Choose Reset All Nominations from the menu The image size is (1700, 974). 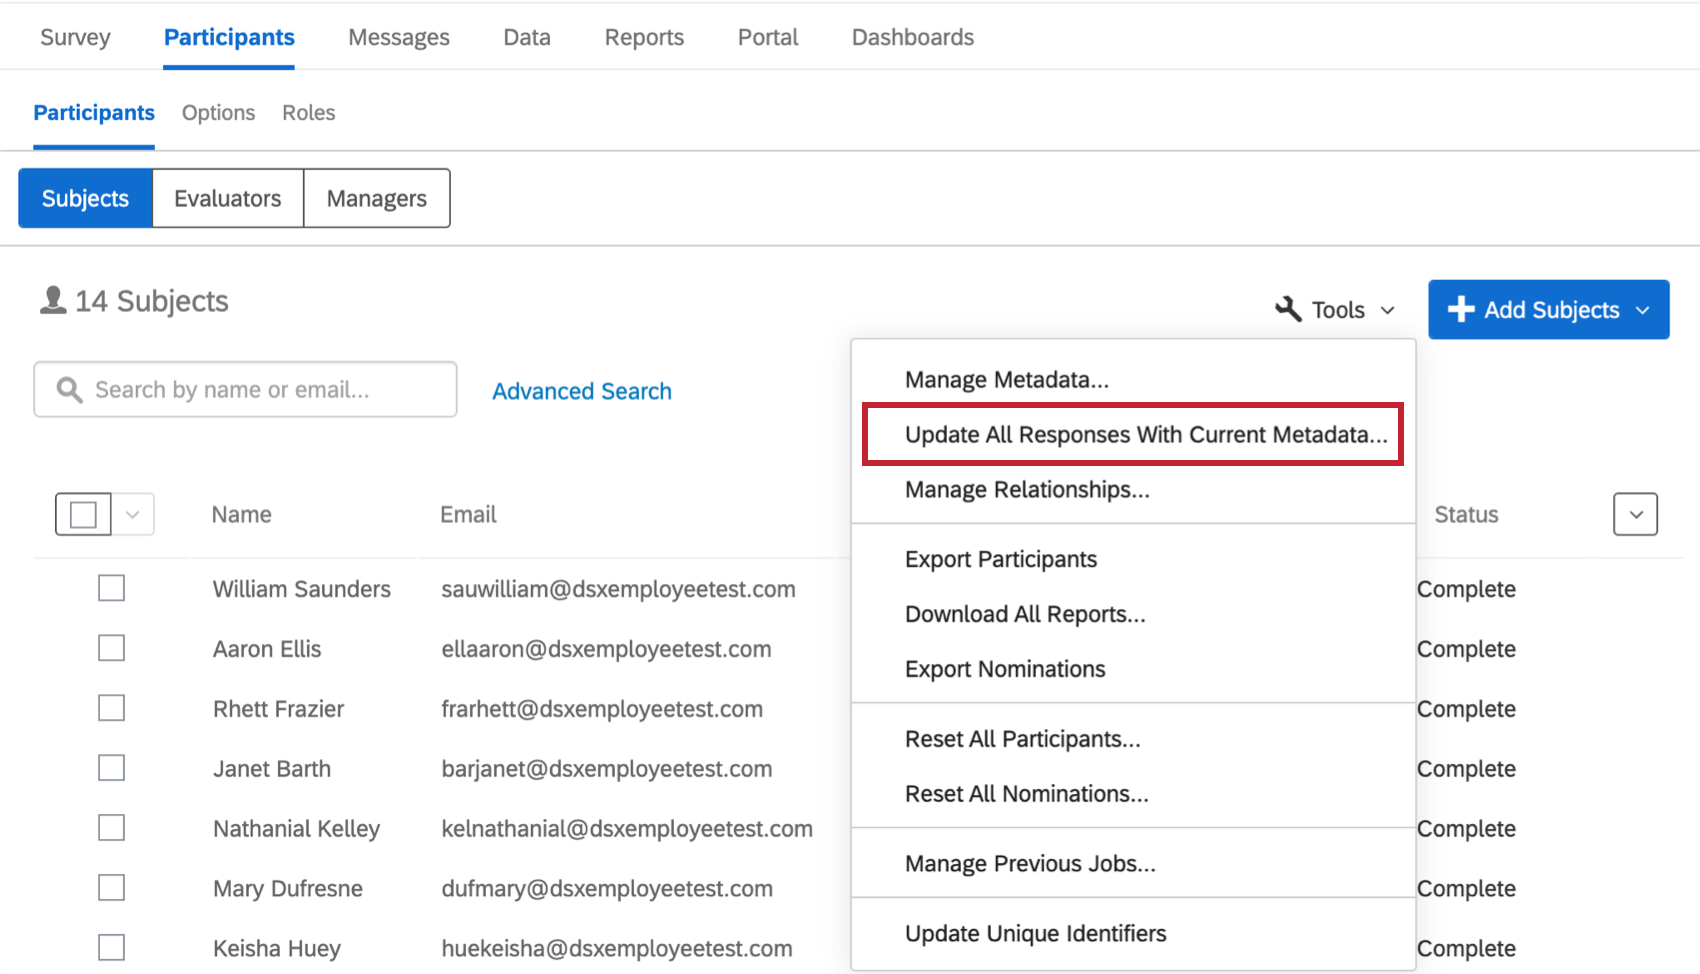click(x=1026, y=793)
